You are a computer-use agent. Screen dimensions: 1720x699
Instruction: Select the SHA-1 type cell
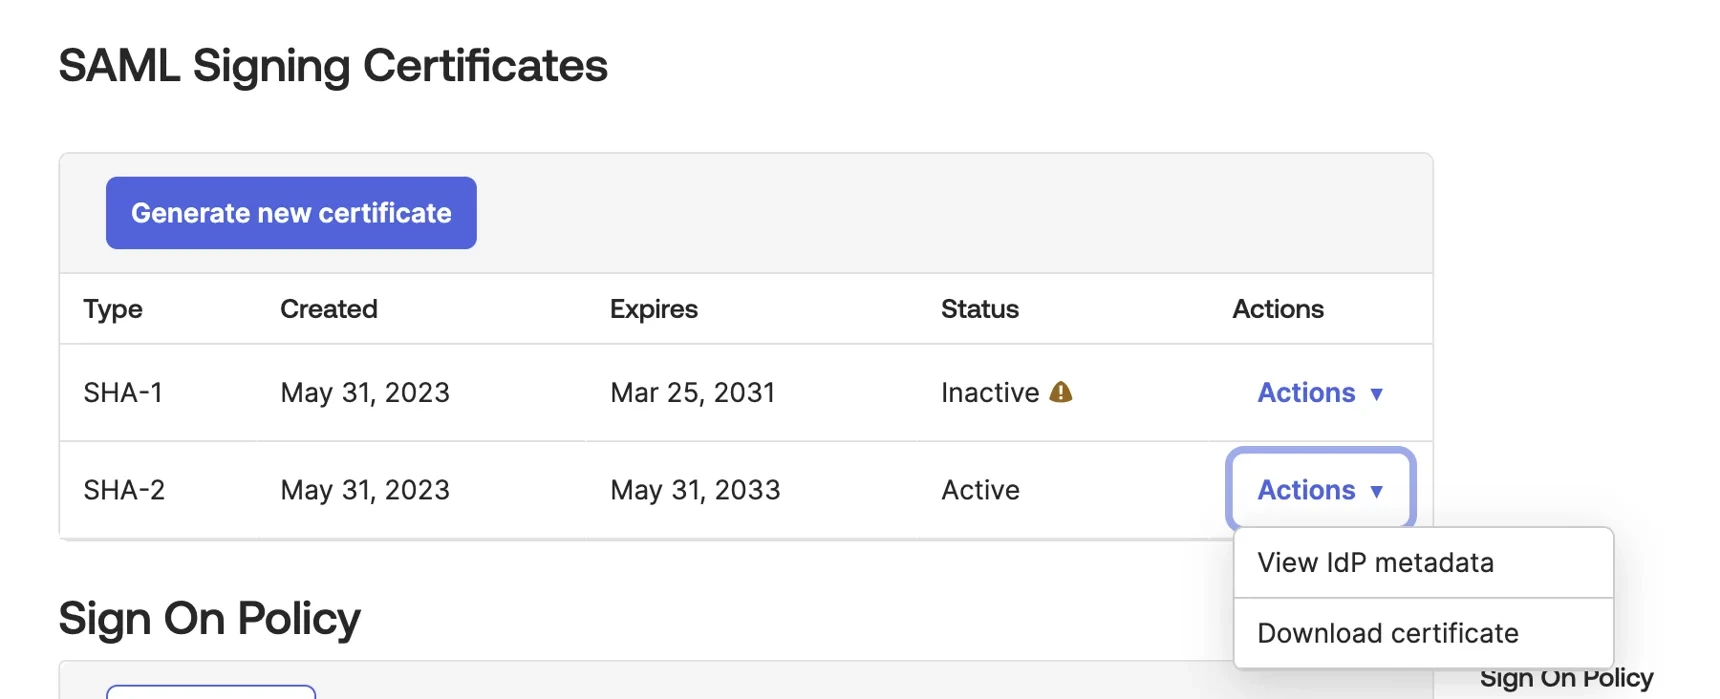tap(123, 393)
